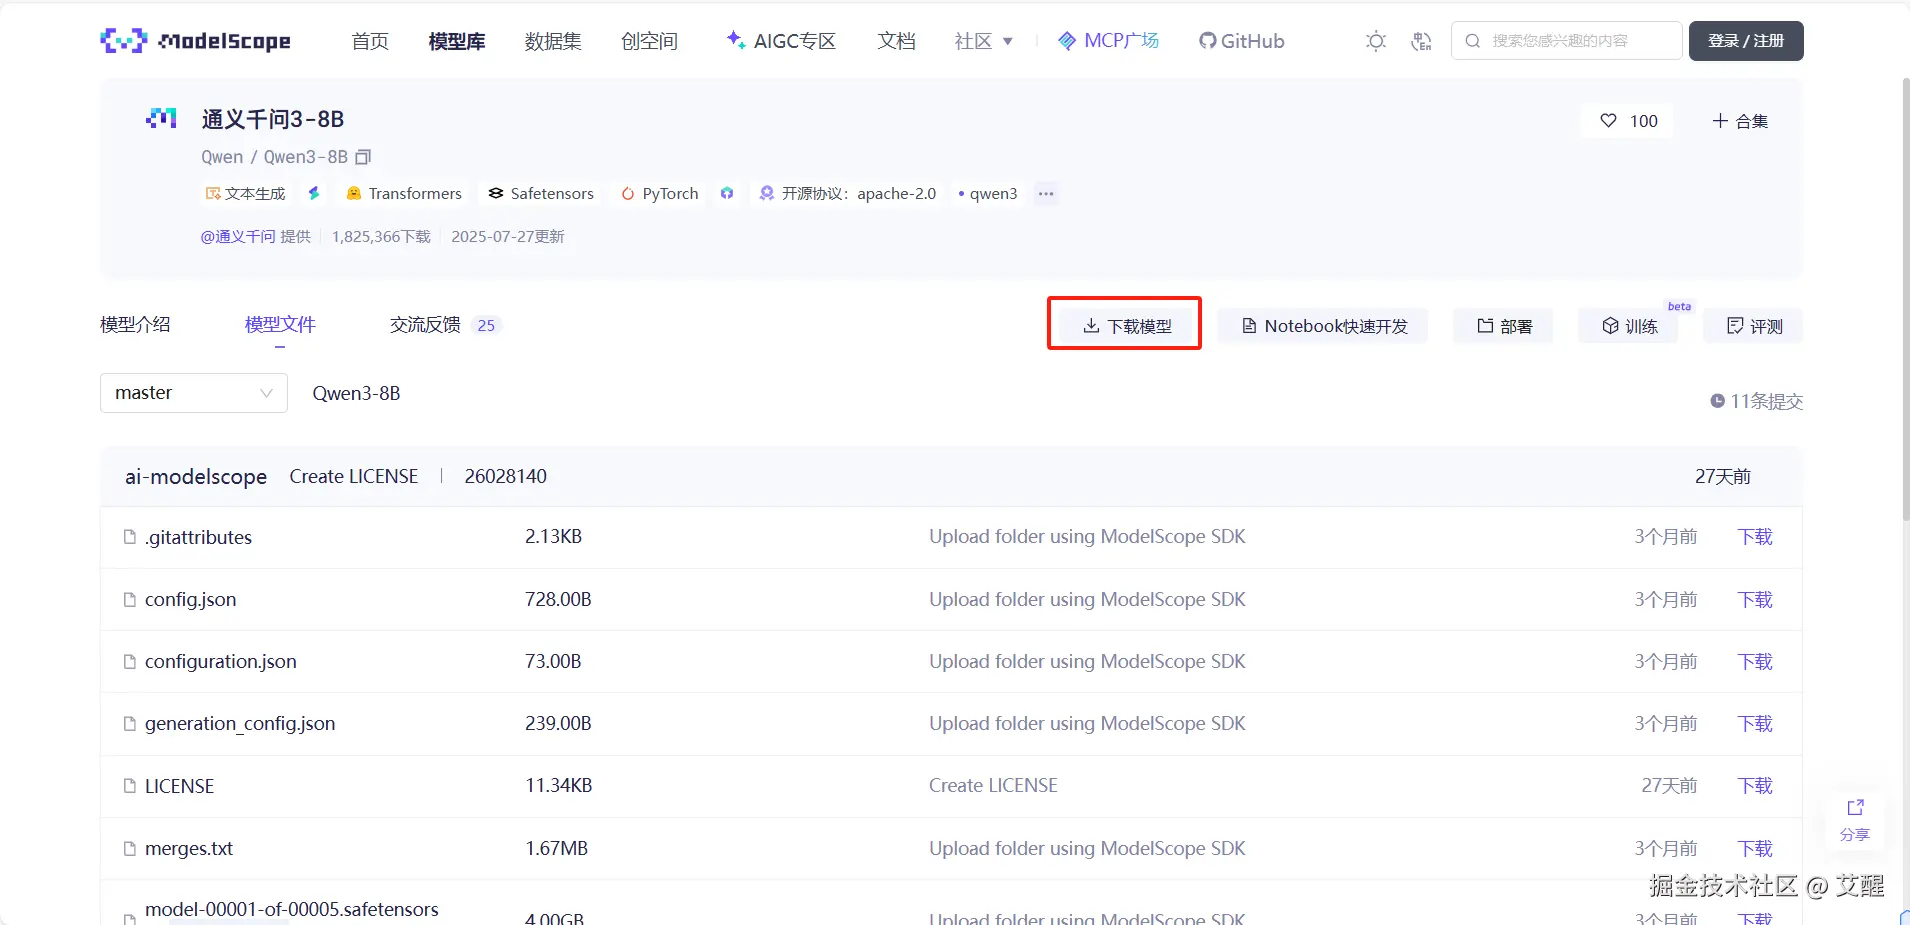1910x925 pixels.
Task: Download merges.txt via its 下载 link
Action: pyautogui.click(x=1755, y=848)
